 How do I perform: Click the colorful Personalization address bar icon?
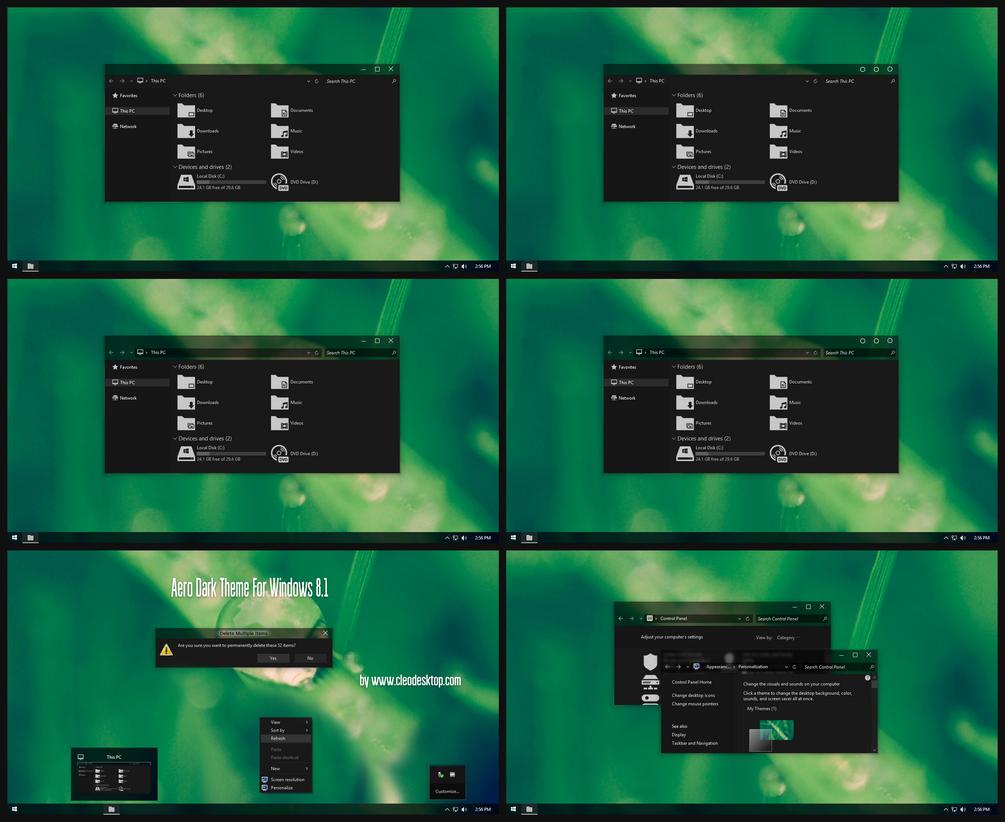click(697, 667)
